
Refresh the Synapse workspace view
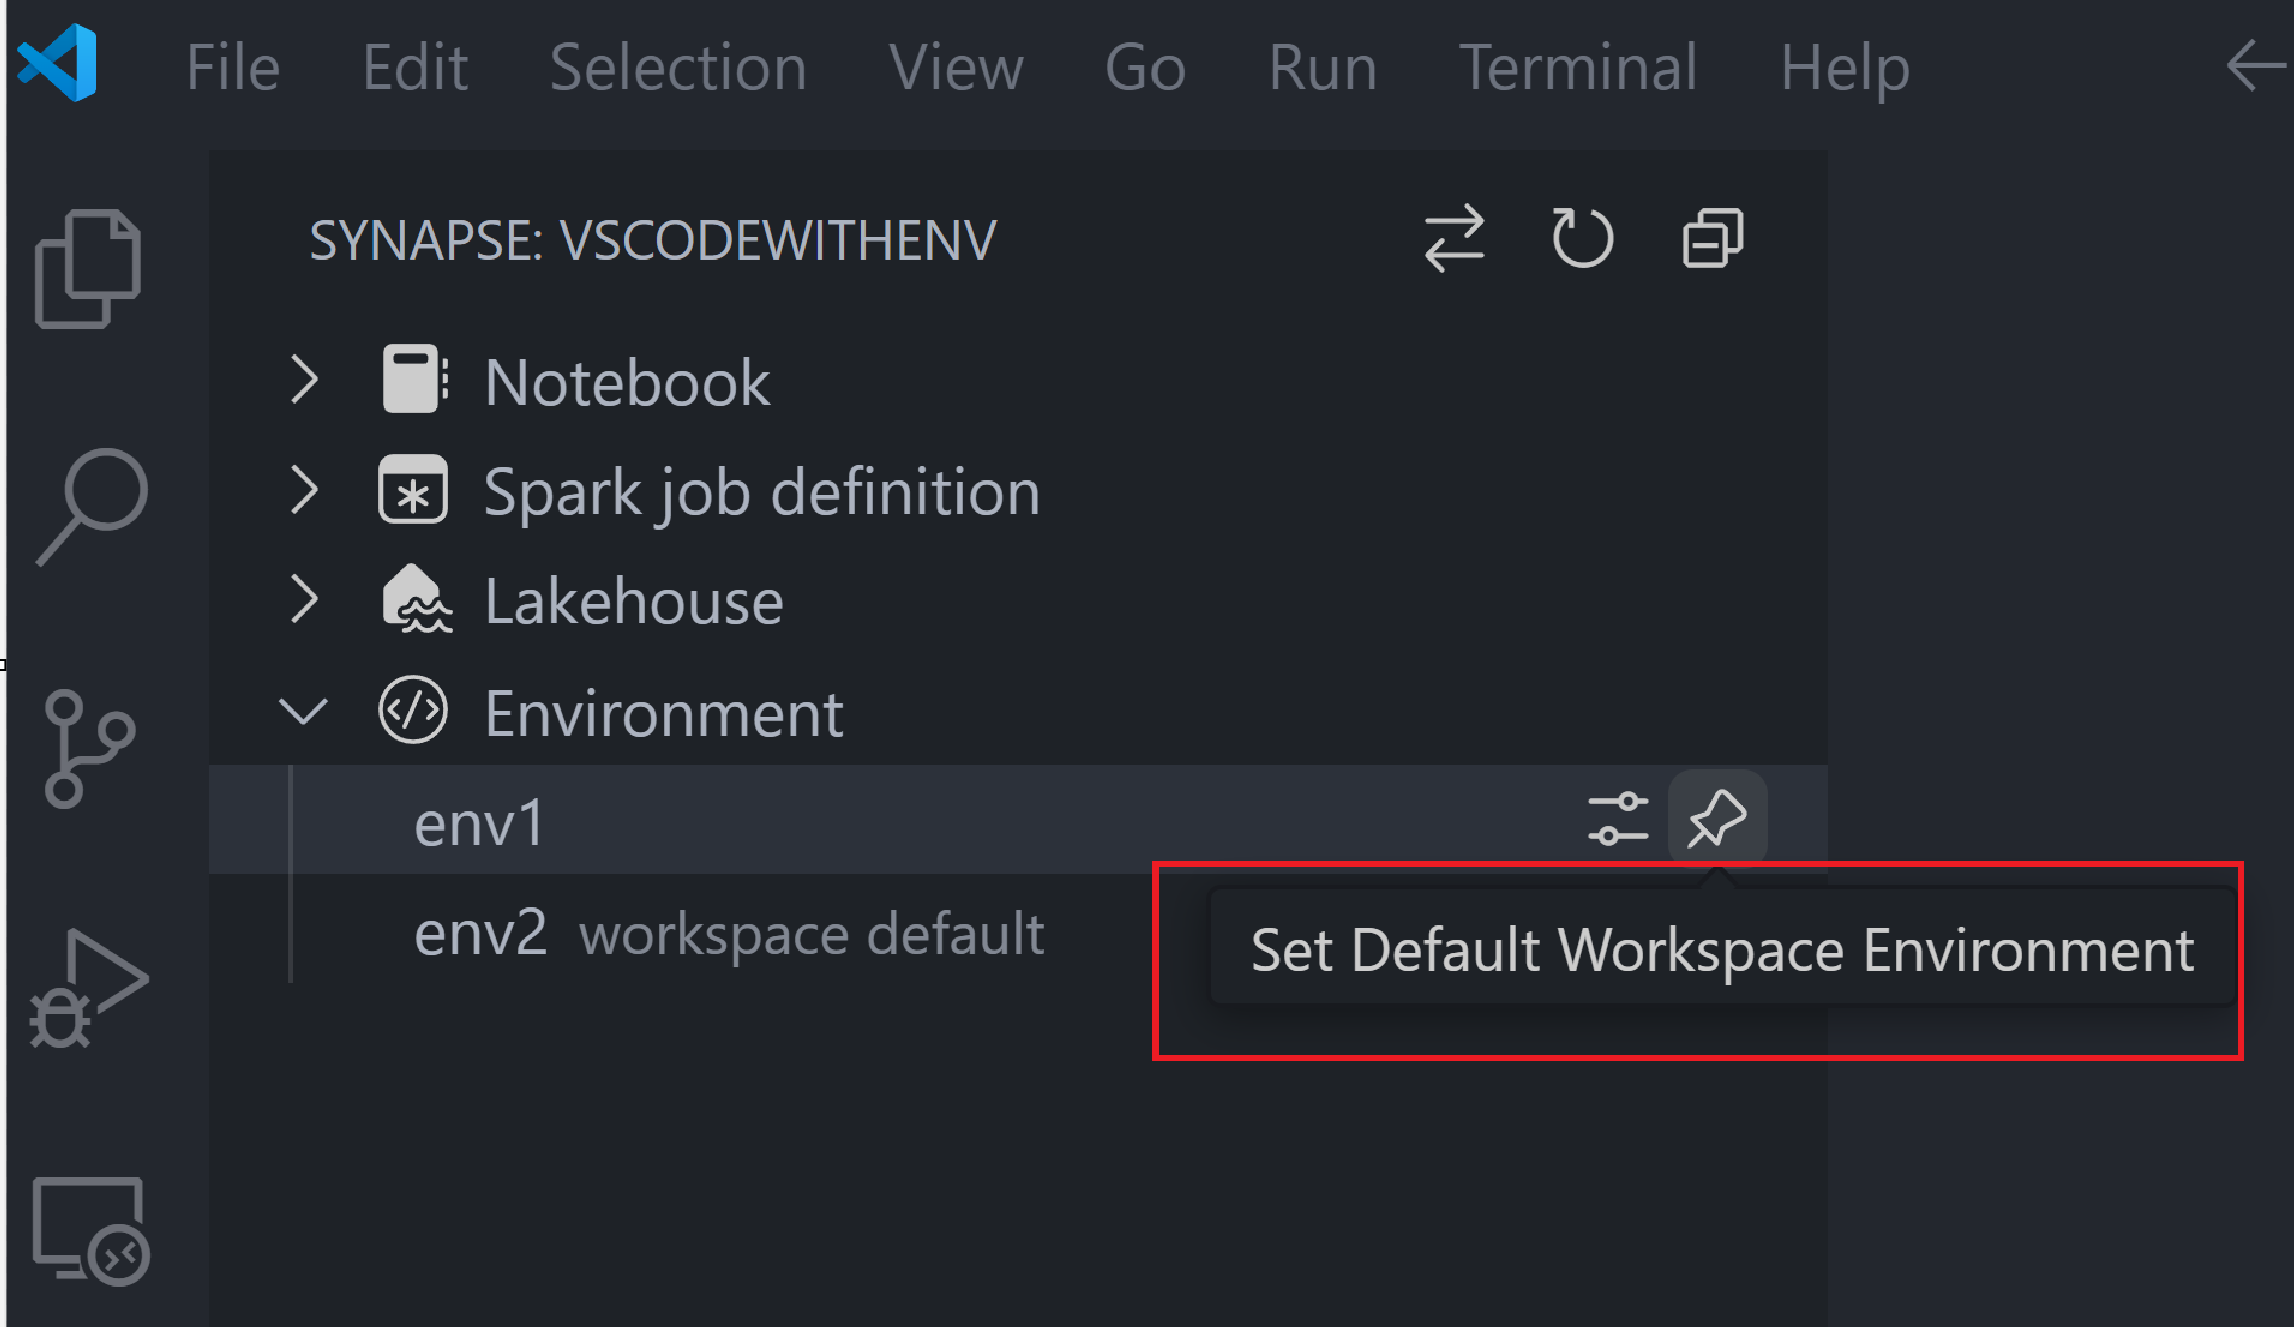1582,238
